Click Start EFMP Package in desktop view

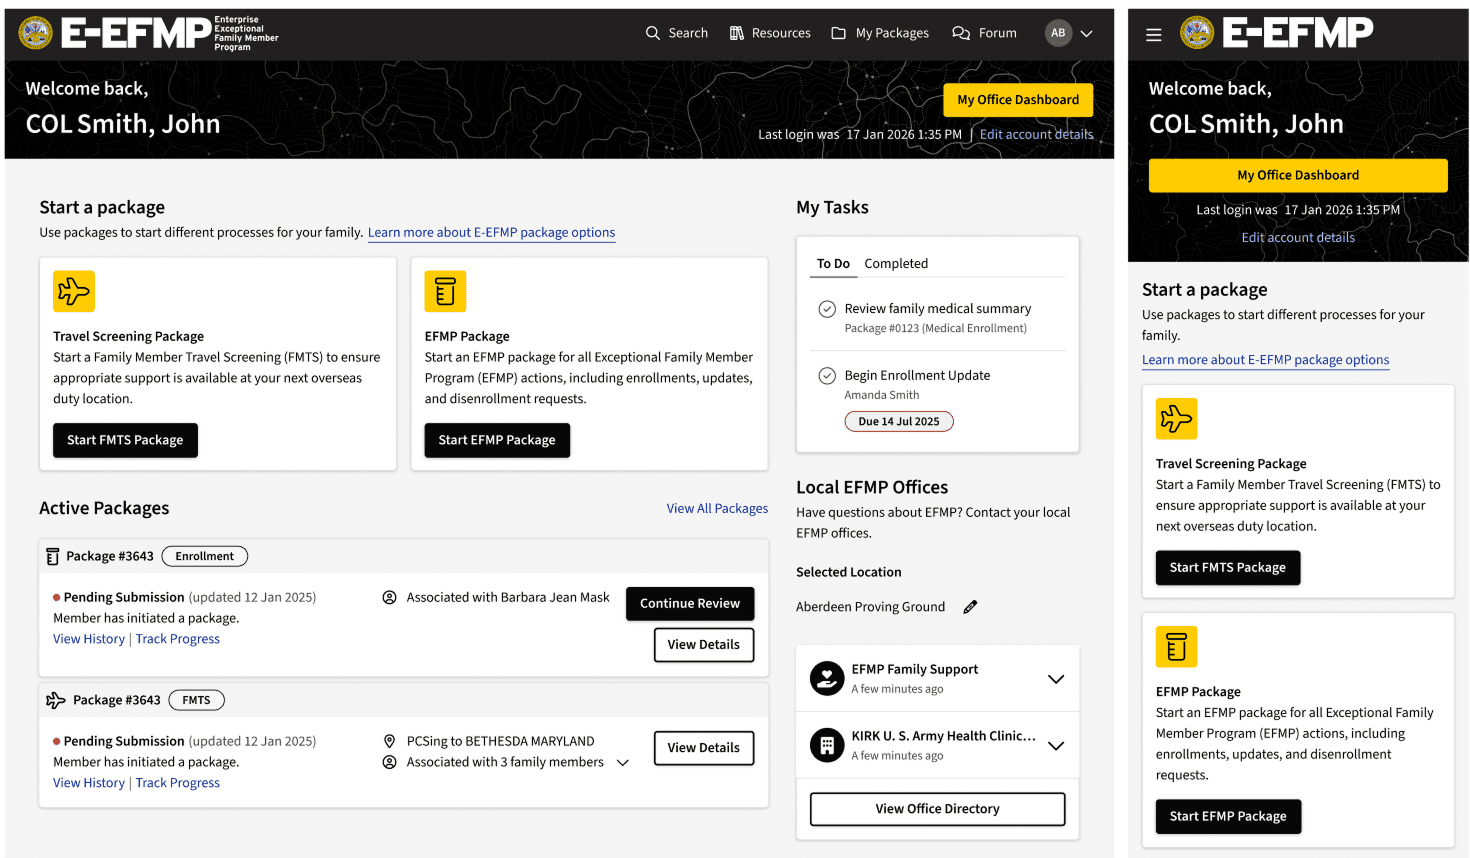[x=497, y=440]
